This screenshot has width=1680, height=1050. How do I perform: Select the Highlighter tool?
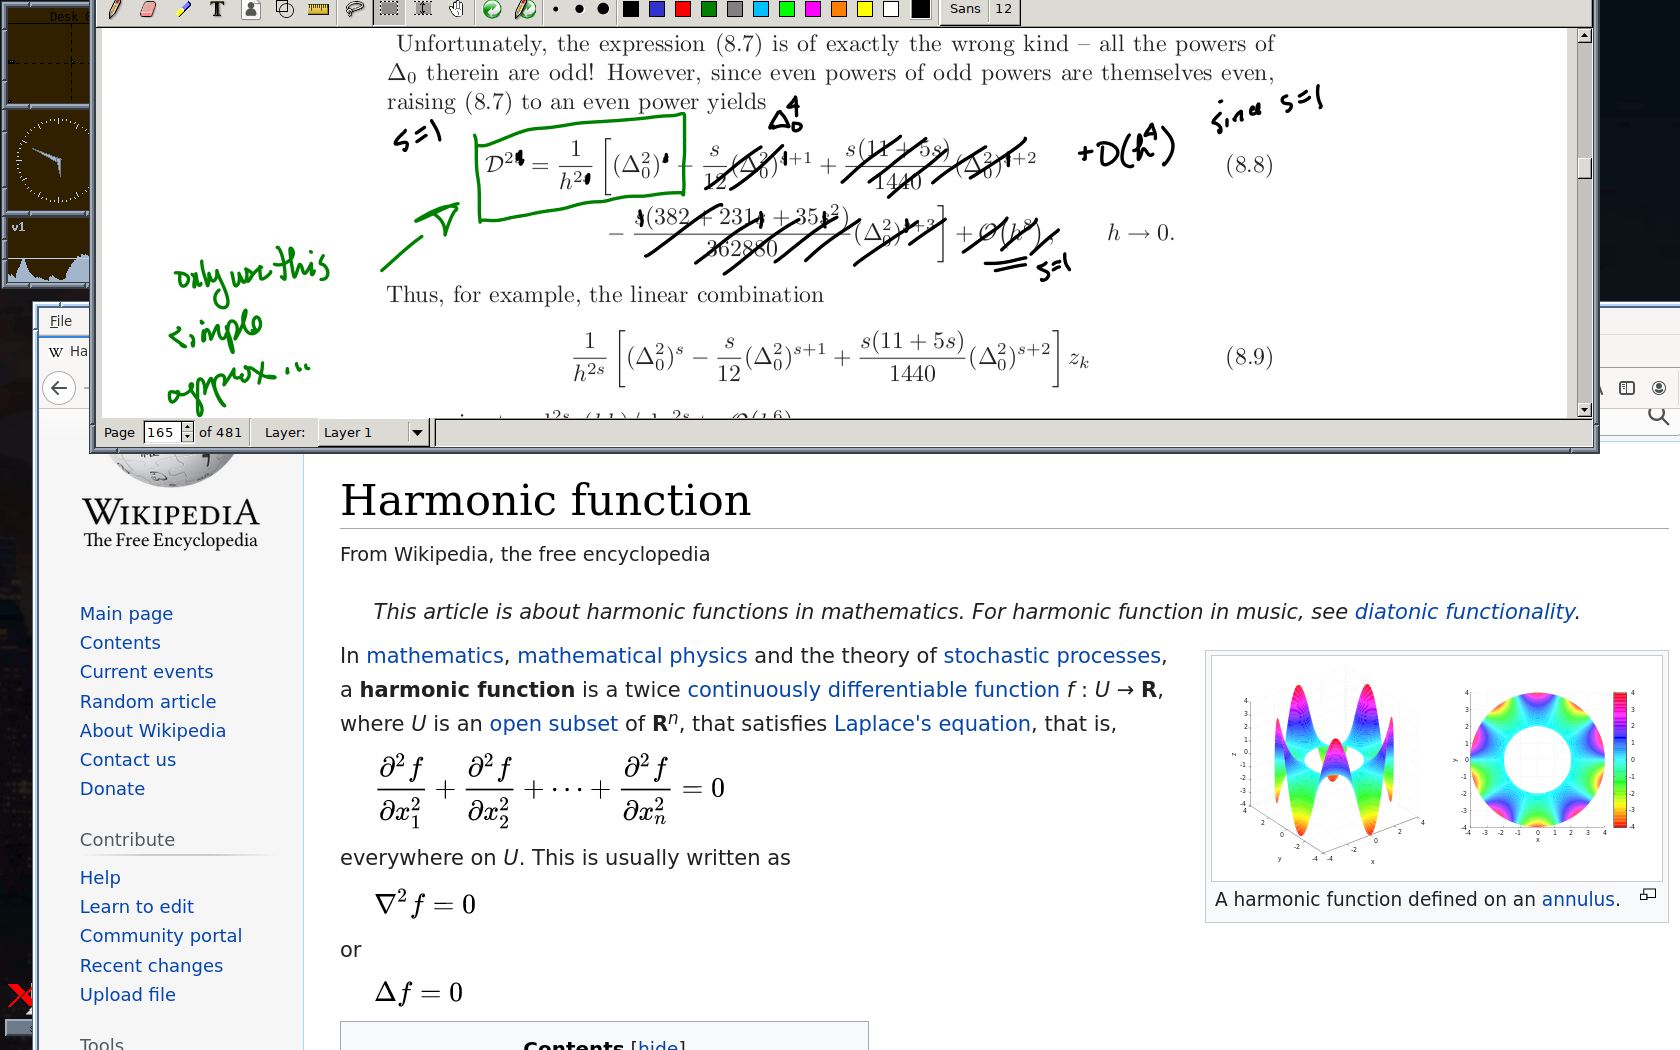(182, 10)
